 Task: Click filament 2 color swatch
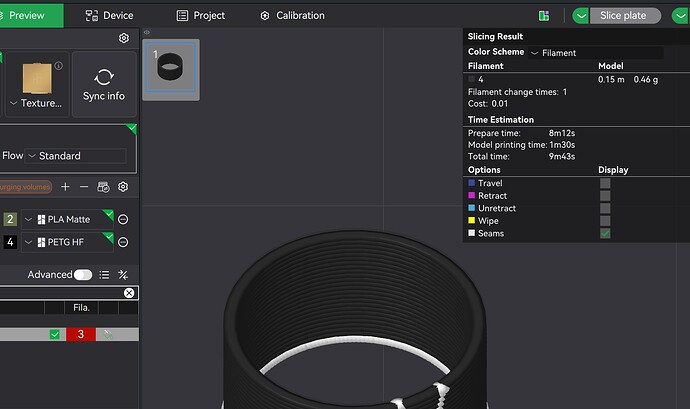[10, 219]
